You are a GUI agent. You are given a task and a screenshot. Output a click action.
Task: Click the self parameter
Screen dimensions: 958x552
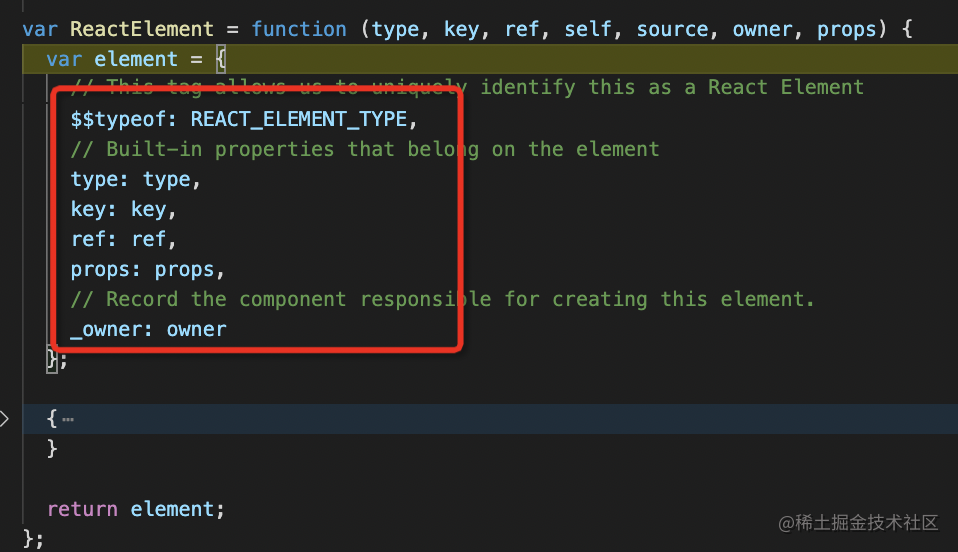(588, 29)
